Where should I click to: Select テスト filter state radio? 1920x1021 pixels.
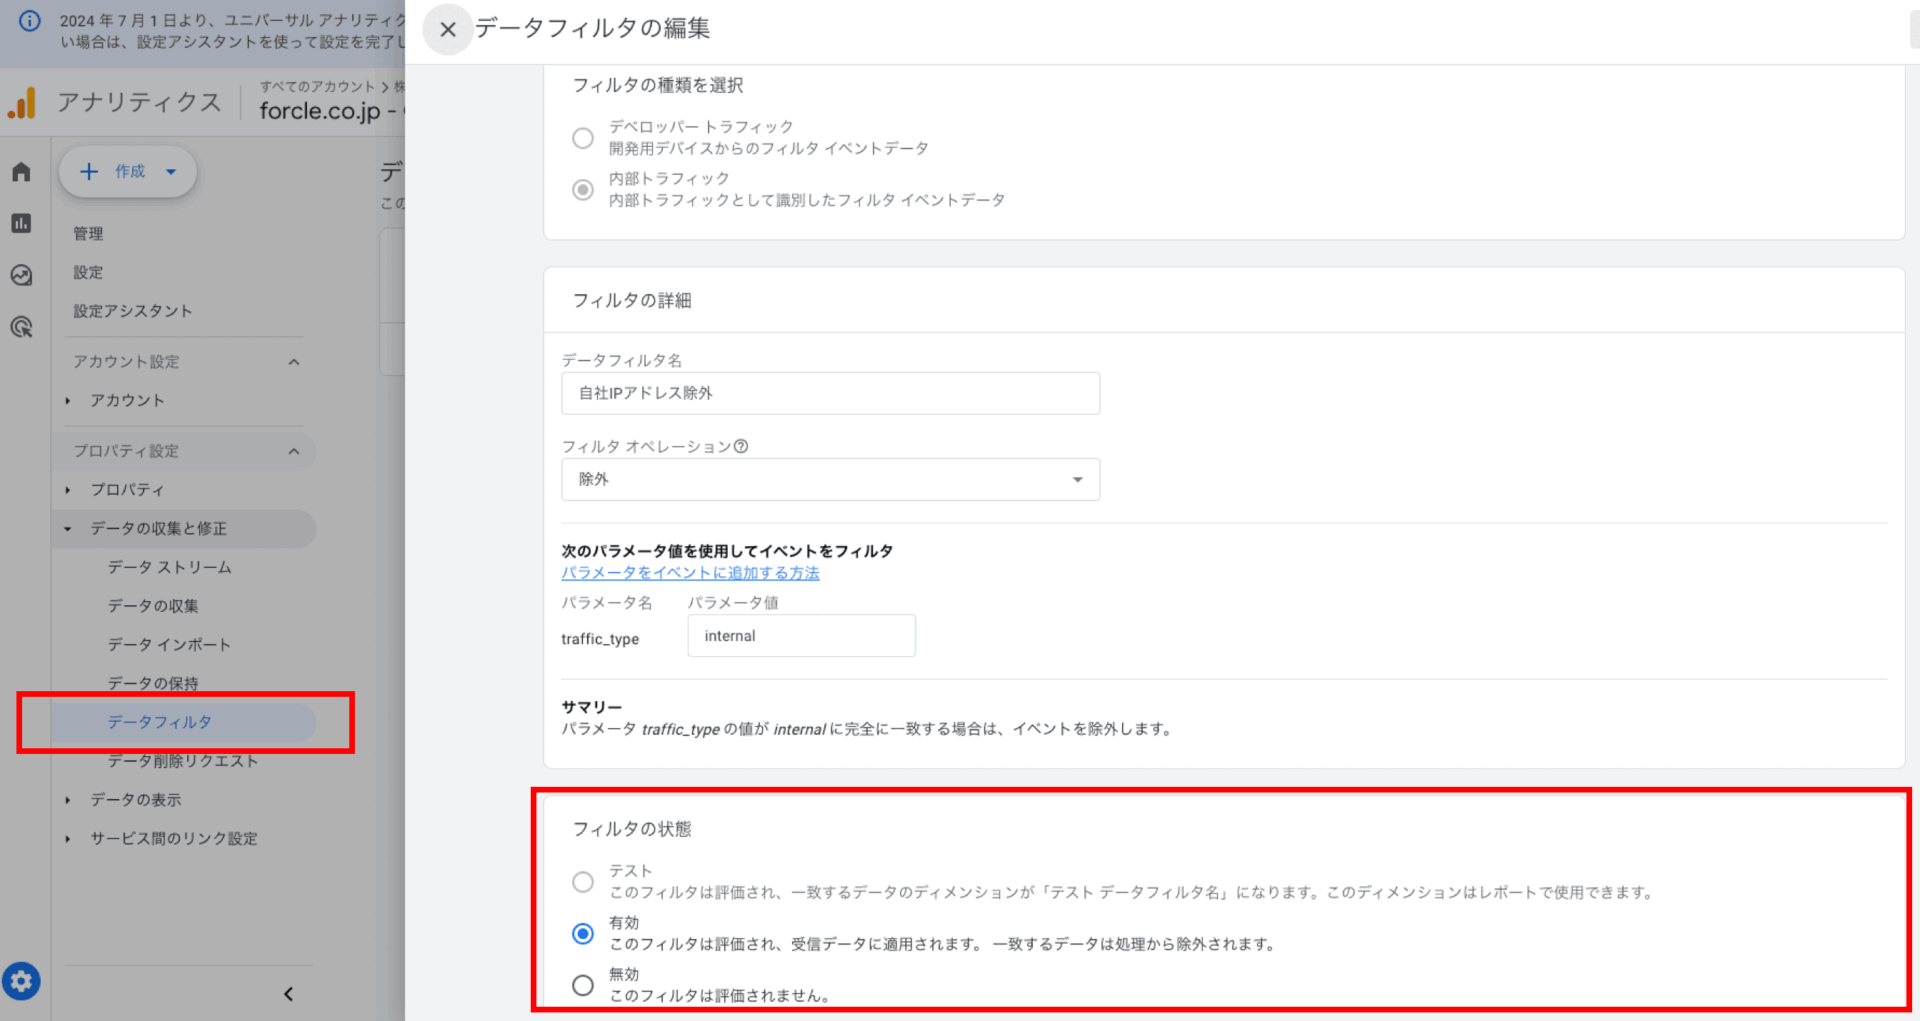tap(583, 882)
